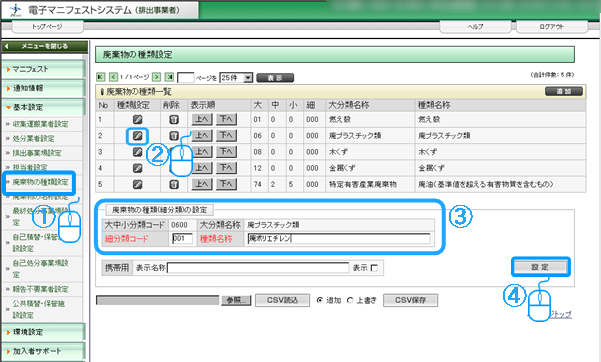The height and width of the screenshot is (362, 601).
Task: Click the 設定 submit button
Action: tap(540, 267)
